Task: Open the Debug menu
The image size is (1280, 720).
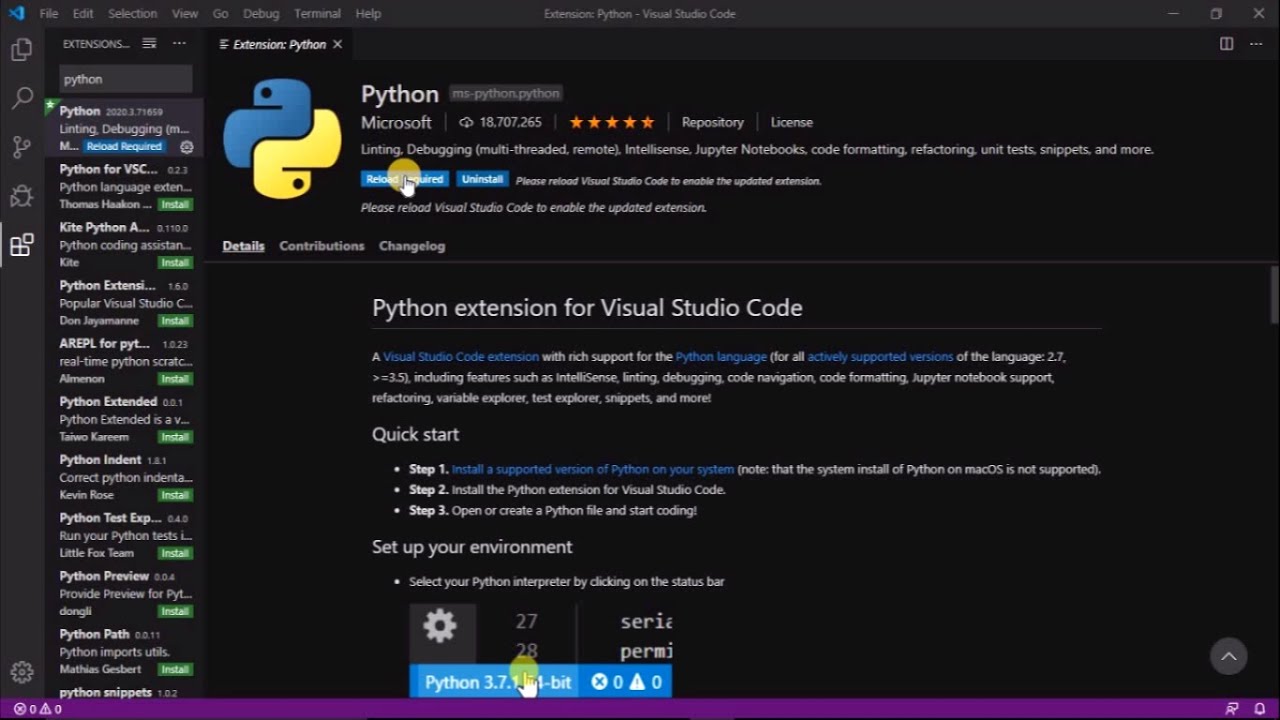Action: pyautogui.click(x=261, y=14)
